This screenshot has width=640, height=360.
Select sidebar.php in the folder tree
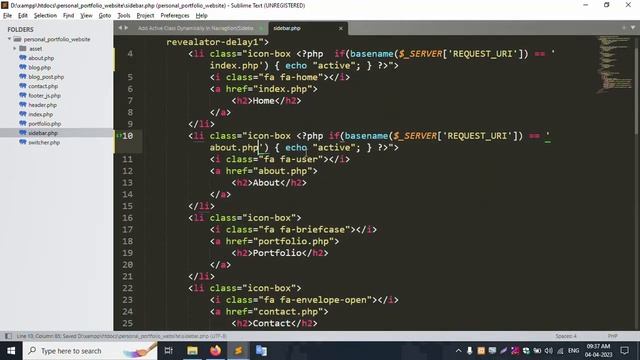point(43,133)
